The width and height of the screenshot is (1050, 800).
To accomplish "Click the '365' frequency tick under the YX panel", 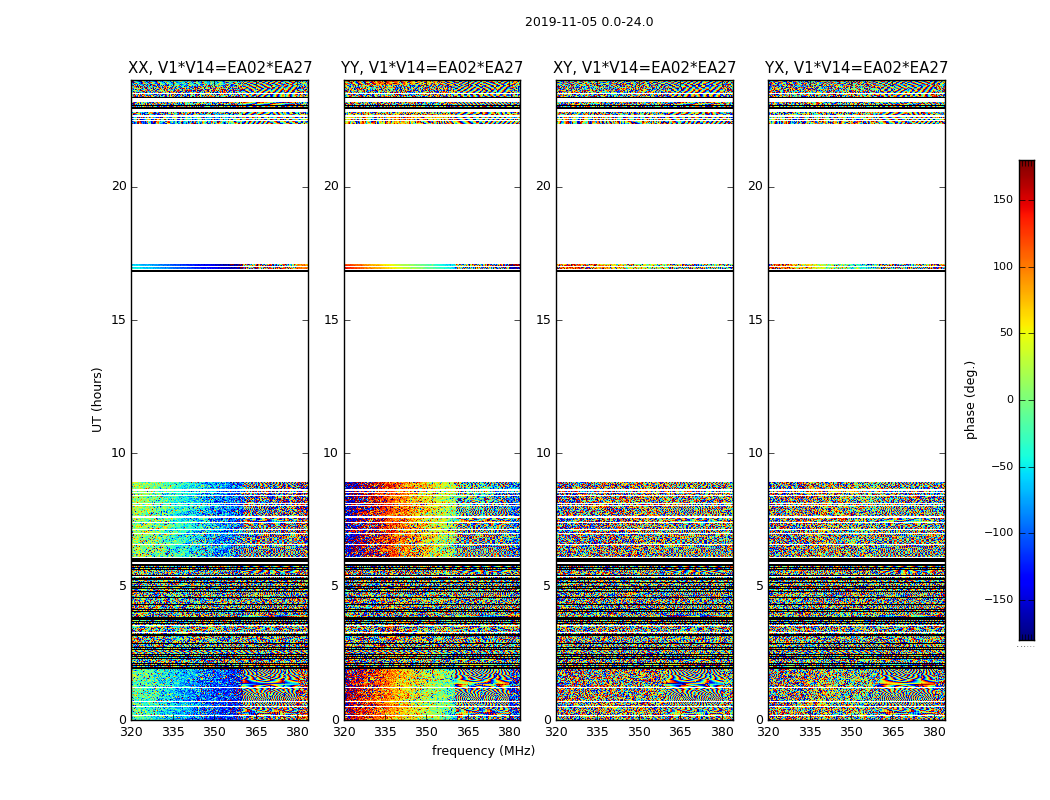I will pyautogui.click(x=893, y=732).
